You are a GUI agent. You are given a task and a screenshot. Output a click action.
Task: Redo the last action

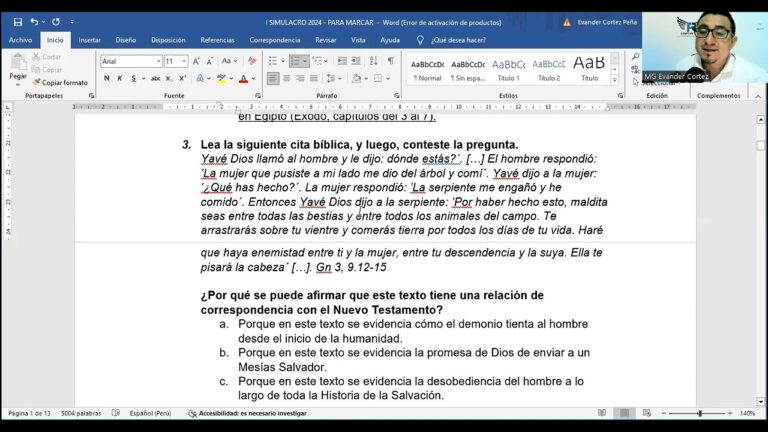coord(56,22)
